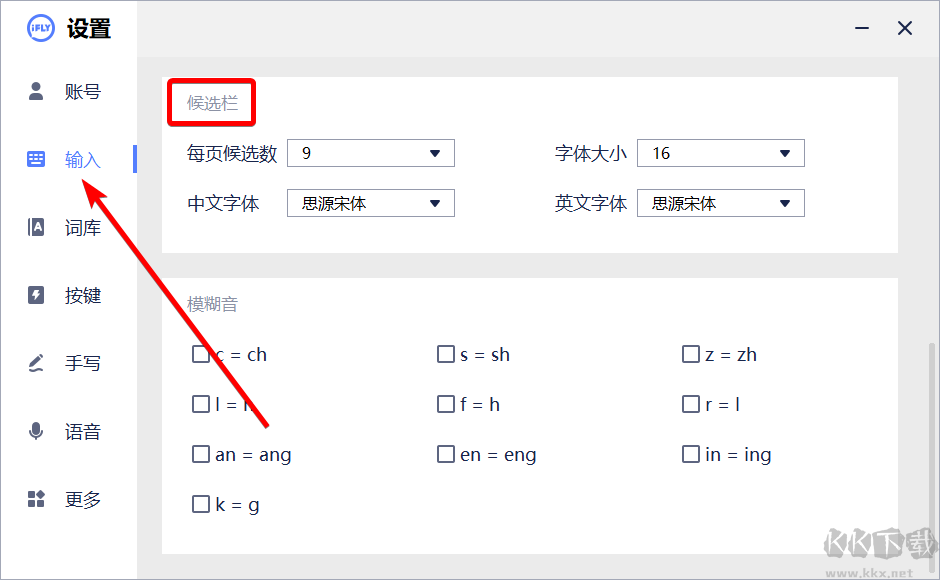Check the an = ang checkbox

200,453
